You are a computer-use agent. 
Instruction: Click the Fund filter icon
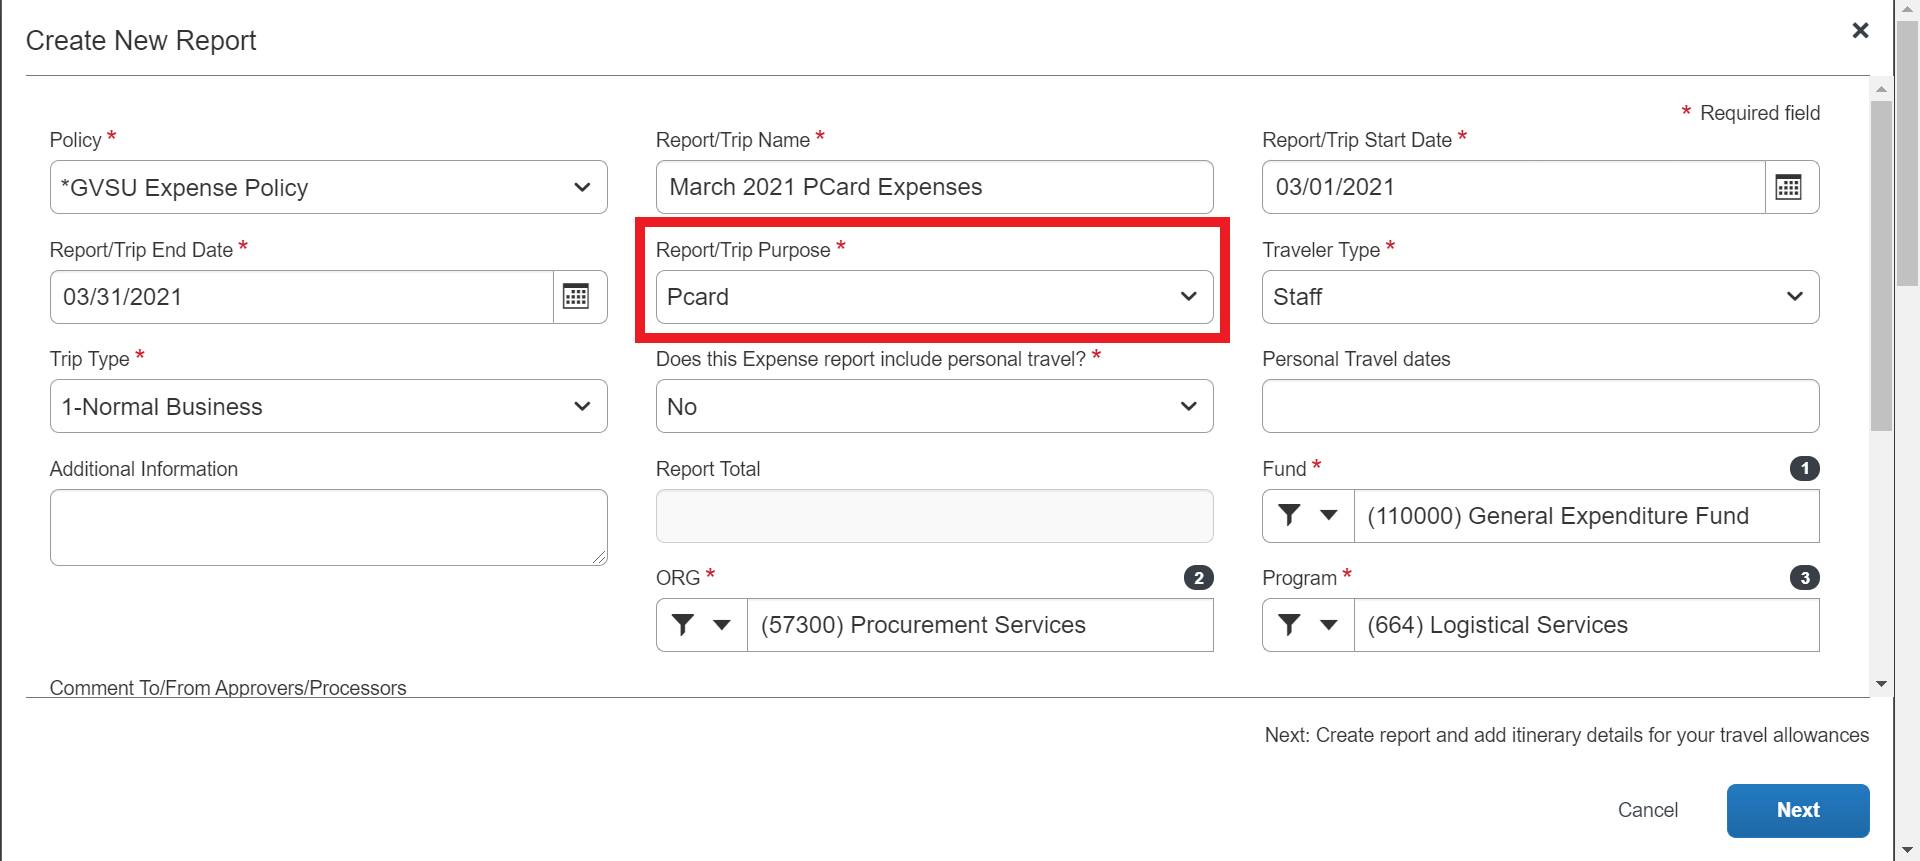click(1290, 516)
